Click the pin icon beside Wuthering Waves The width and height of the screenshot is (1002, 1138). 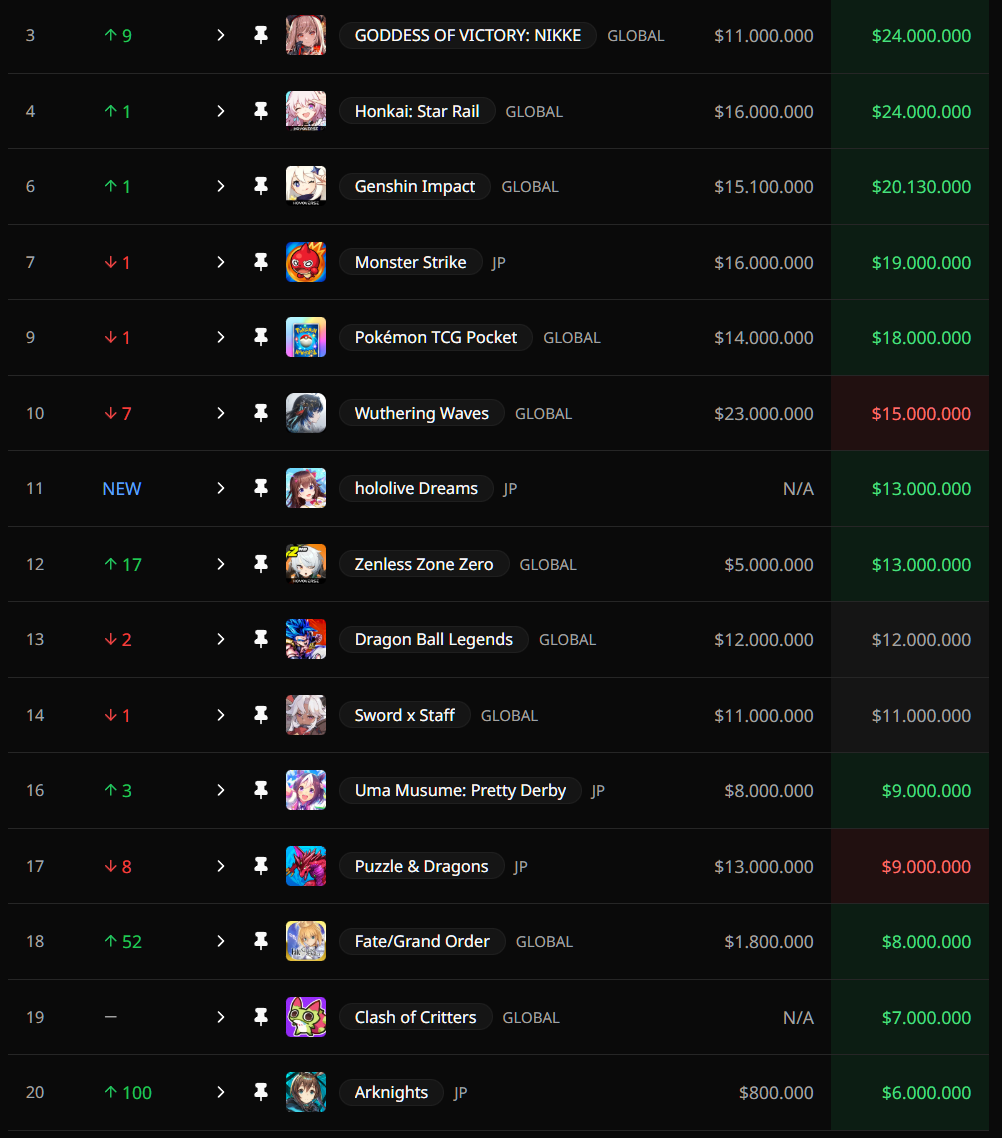[261, 413]
